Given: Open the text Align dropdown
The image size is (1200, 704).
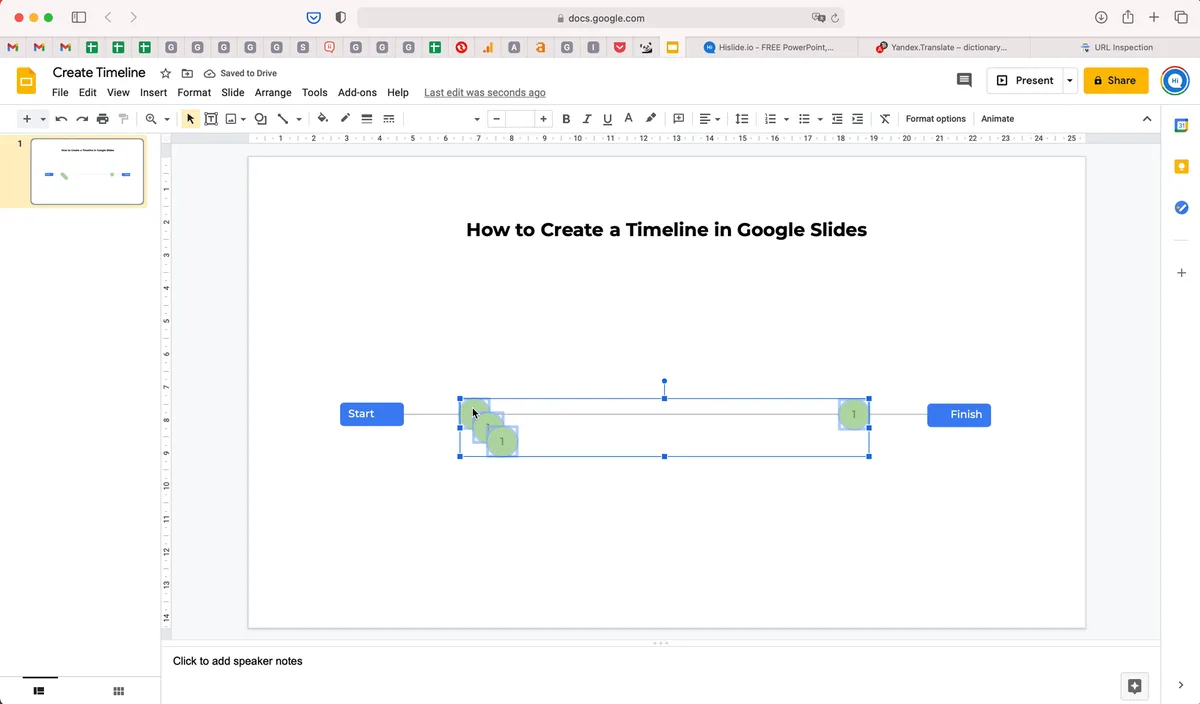Looking at the screenshot, I should click(709, 119).
